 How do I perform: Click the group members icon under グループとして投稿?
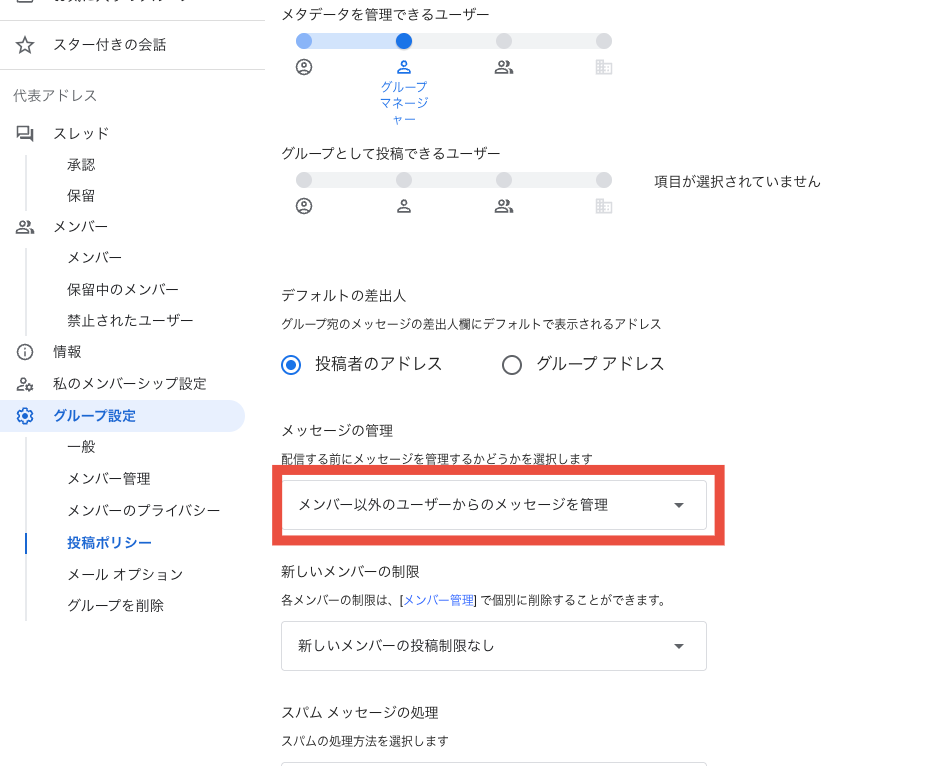pos(504,206)
